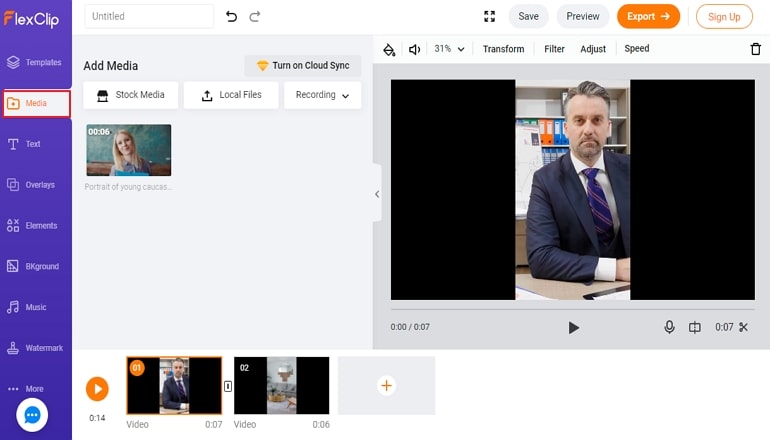This screenshot has height=440, width=770.
Task: Select storyboard clip 02
Action: pos(281,385)
